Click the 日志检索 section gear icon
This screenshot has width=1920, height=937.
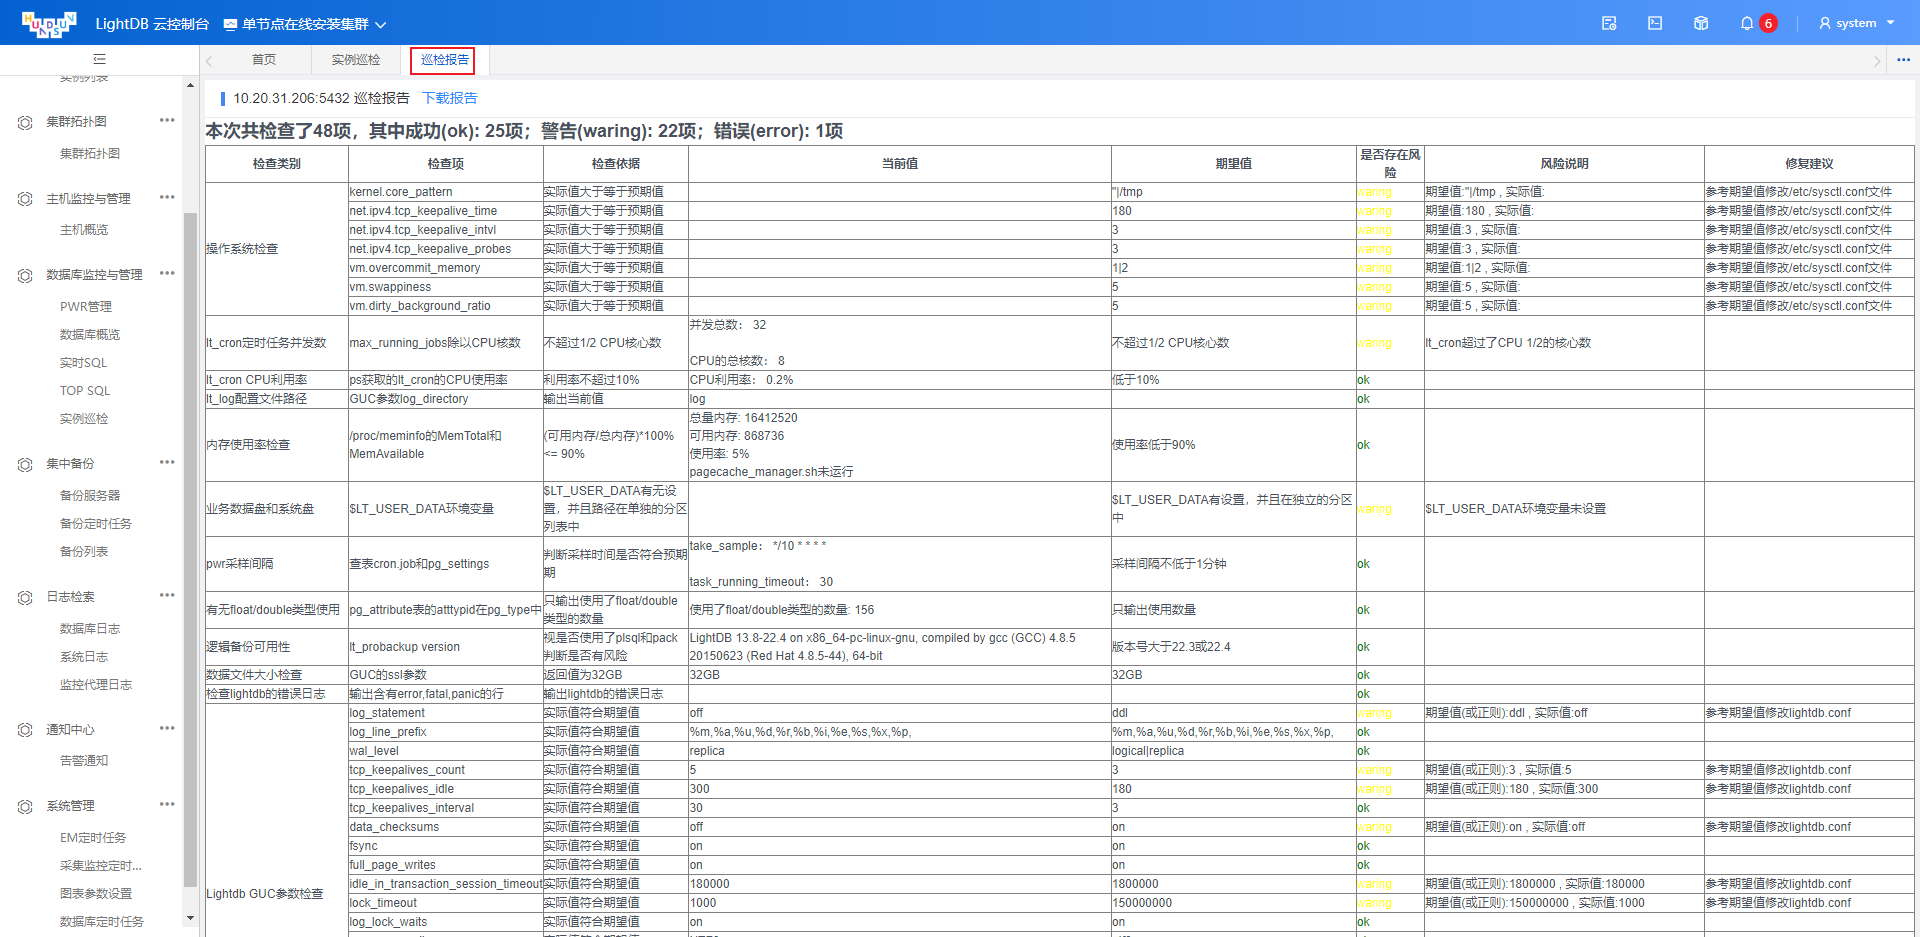25,597
